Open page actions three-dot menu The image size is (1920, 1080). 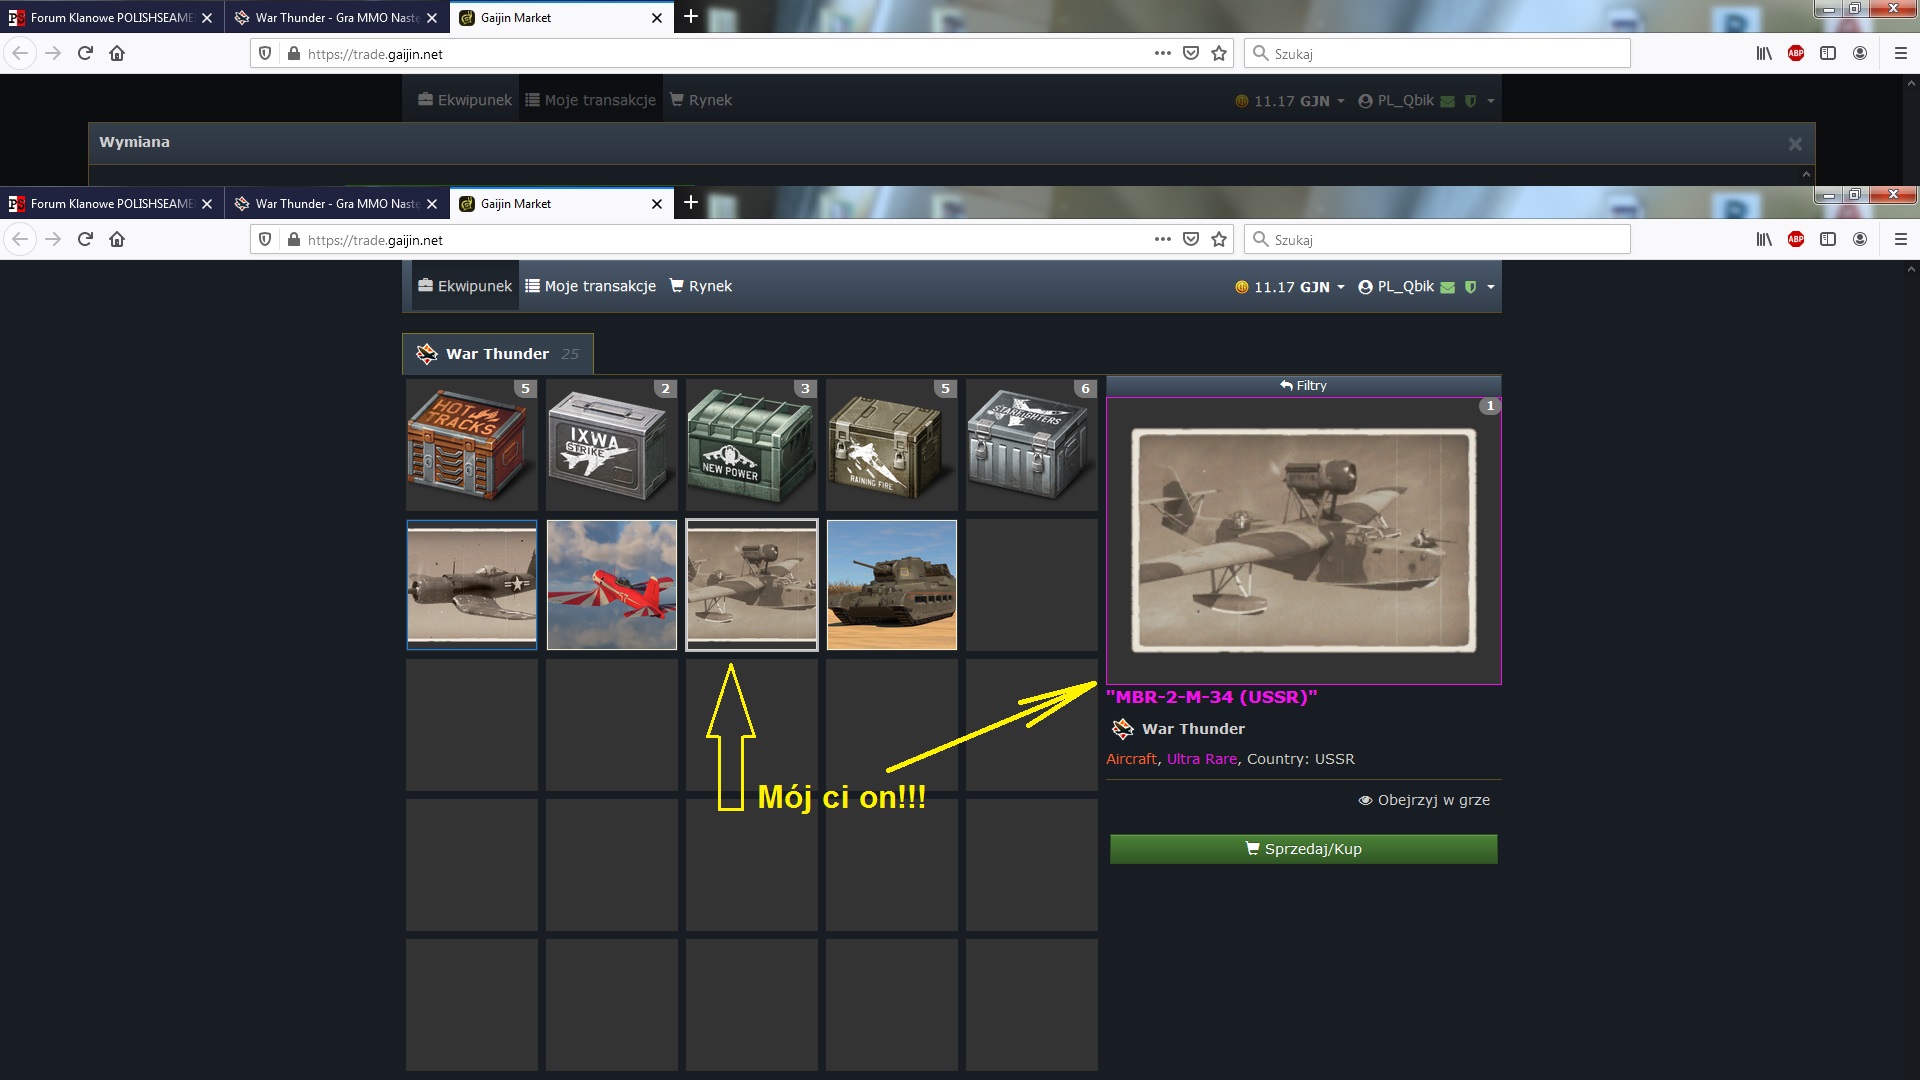tap(1162, 240)
